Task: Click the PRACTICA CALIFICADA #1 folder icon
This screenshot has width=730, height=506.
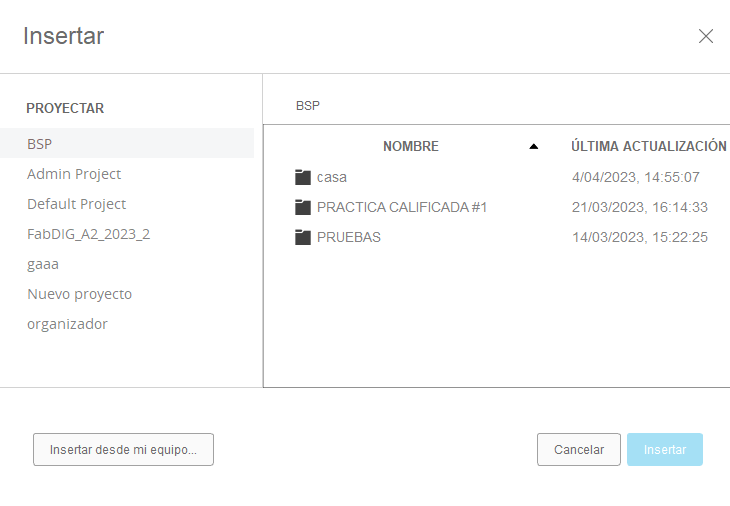Action: click(x=303, y=207)
